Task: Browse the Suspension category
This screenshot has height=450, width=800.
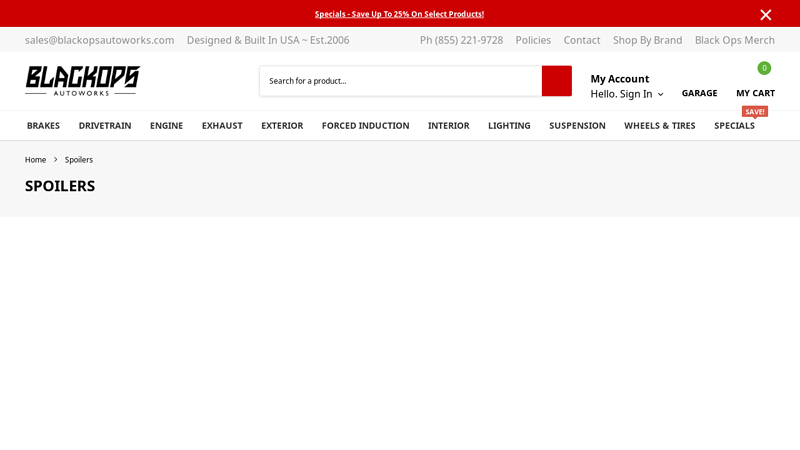Action: pyautogui.click(x=577, y=126)
